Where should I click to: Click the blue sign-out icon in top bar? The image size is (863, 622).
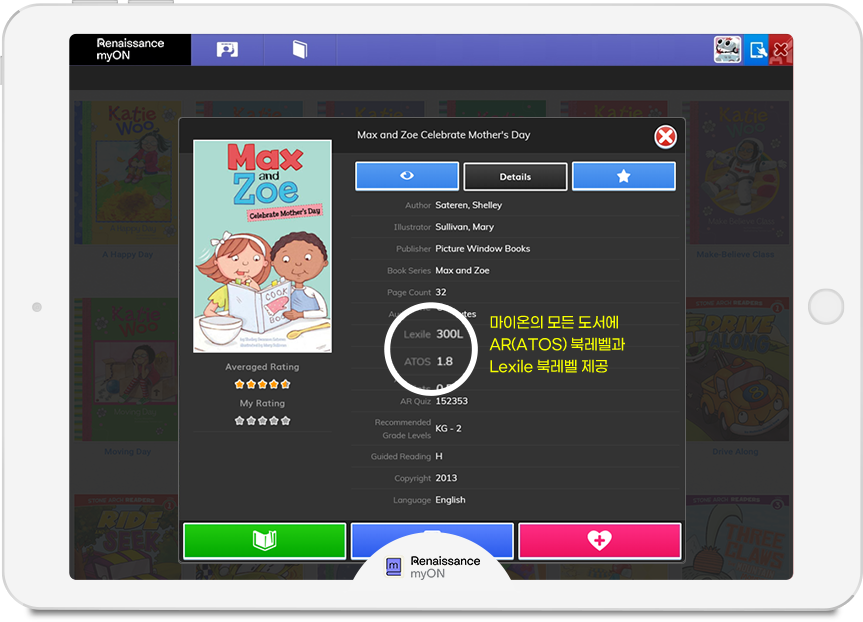point(758,50)
